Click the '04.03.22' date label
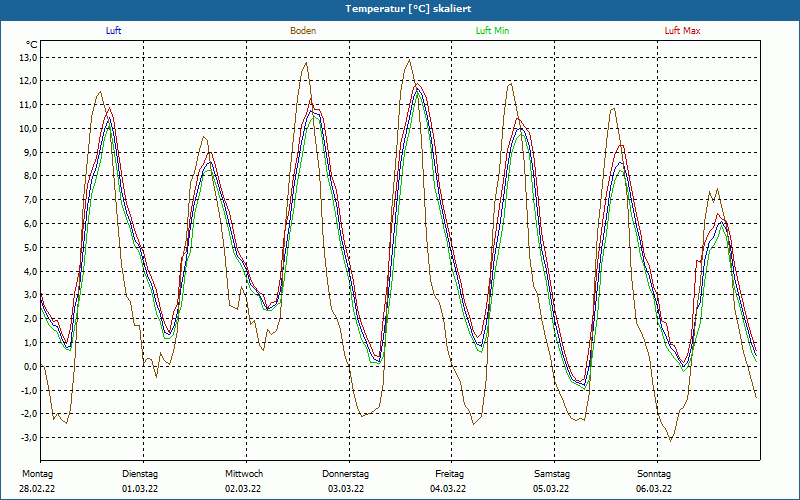The height and width of the screenshot is (500, 800). [x=448, y=489]
